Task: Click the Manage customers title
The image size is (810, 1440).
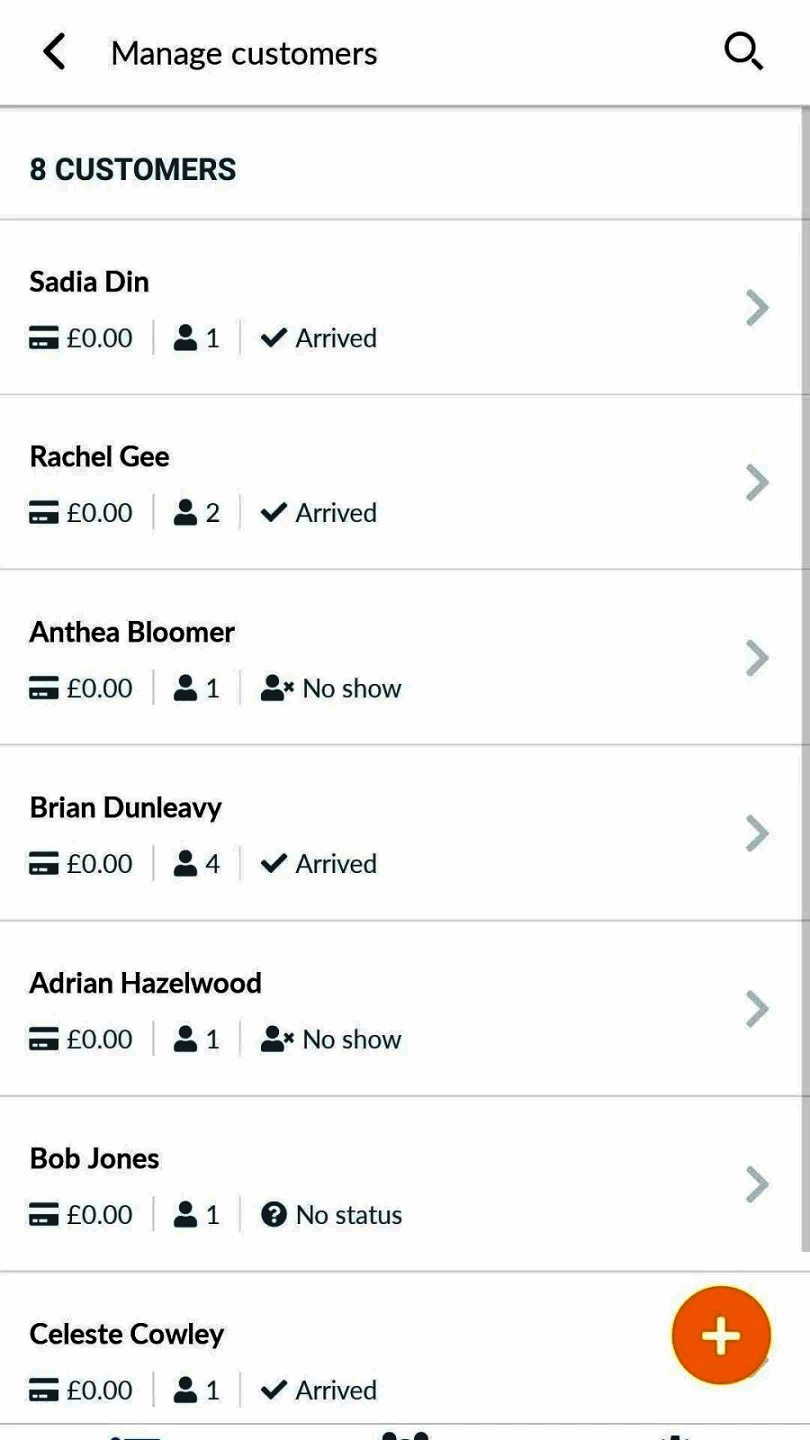Action: (x=244, y=53)
